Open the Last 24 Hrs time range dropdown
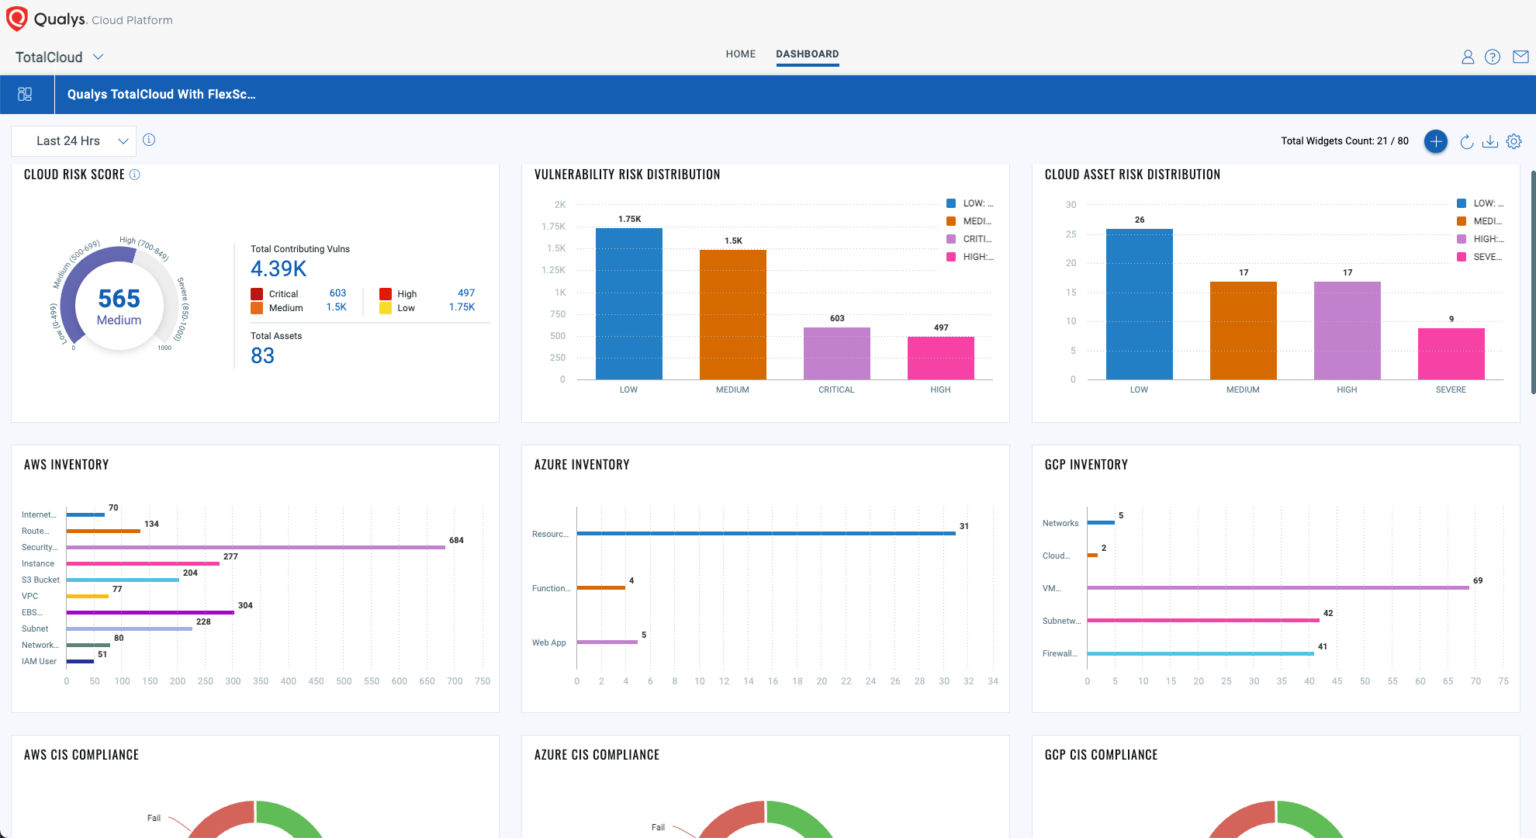The width and height of the screenshot is (1536, 838). 73,141
